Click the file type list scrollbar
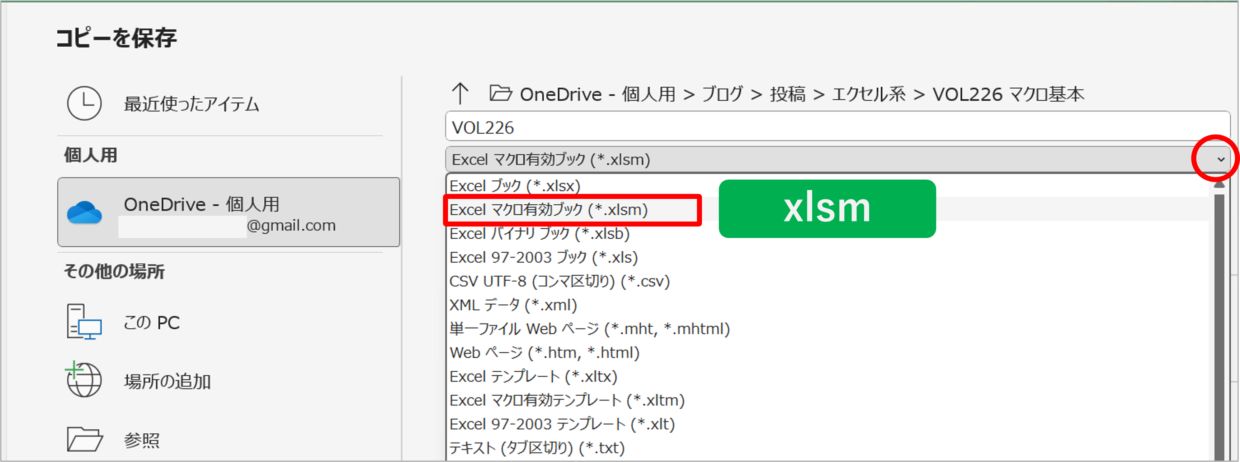The height and width of the screenshot is (462, 1240). pos(1219,325)
